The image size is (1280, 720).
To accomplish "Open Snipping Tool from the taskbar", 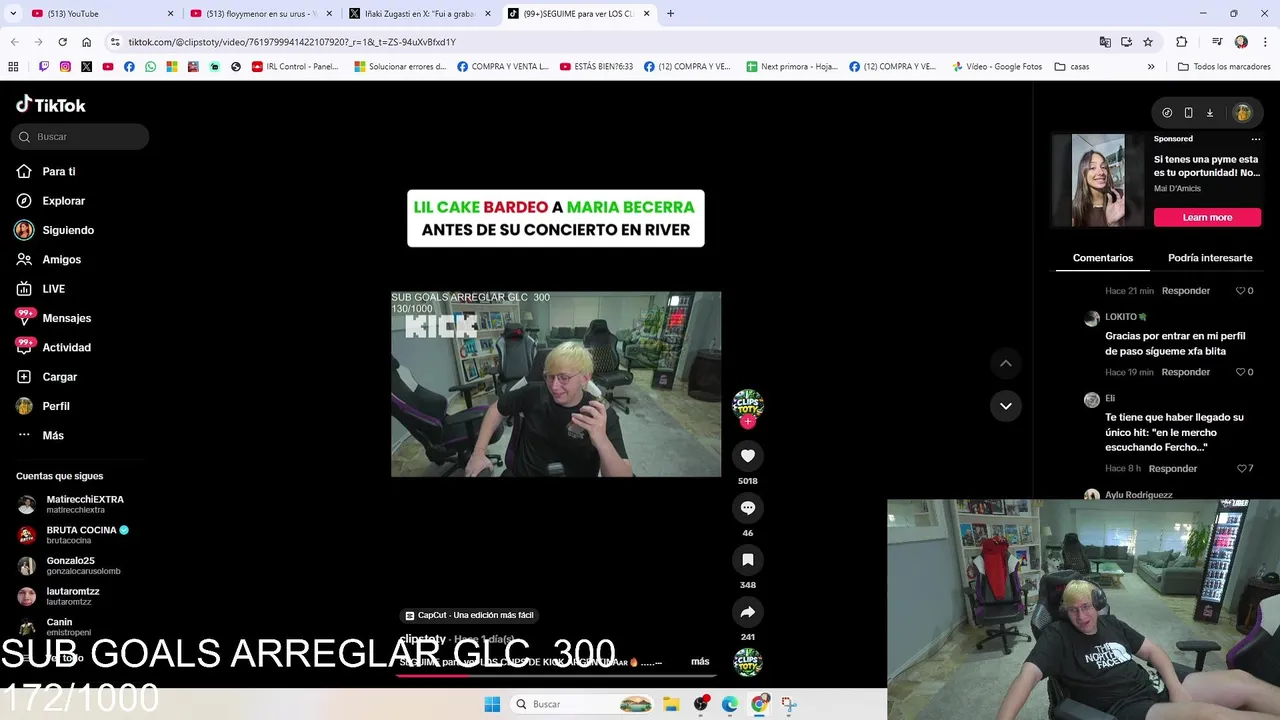I will pyautogui.click(x=789, y=704).
